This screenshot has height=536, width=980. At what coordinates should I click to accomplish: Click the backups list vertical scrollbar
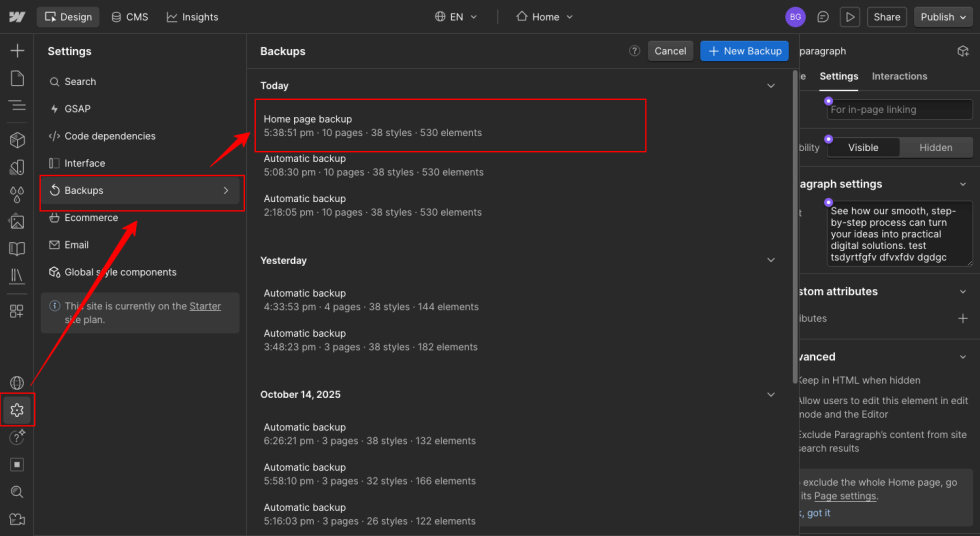tap(795, 226)
